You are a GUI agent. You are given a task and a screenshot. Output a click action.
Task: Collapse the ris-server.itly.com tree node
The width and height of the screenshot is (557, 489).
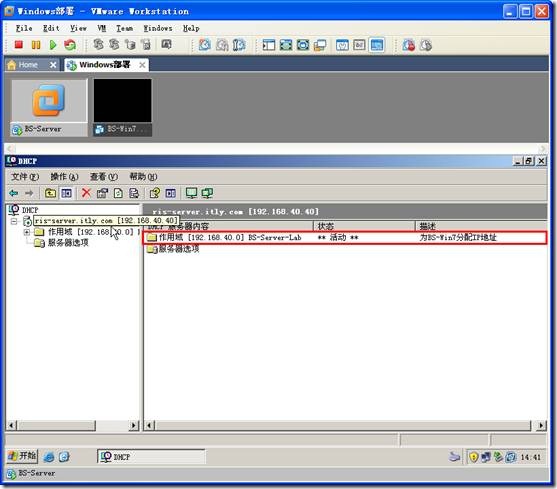pos(14,221)
